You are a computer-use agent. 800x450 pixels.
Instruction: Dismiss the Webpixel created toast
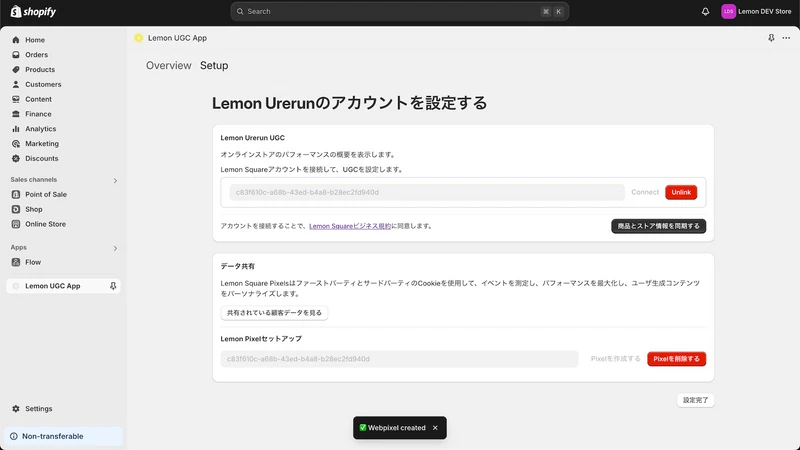435,428
